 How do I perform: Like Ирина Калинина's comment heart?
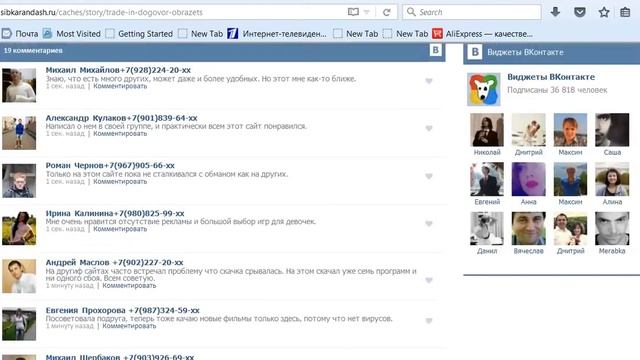pyautogui.click(x=429, y=224)
